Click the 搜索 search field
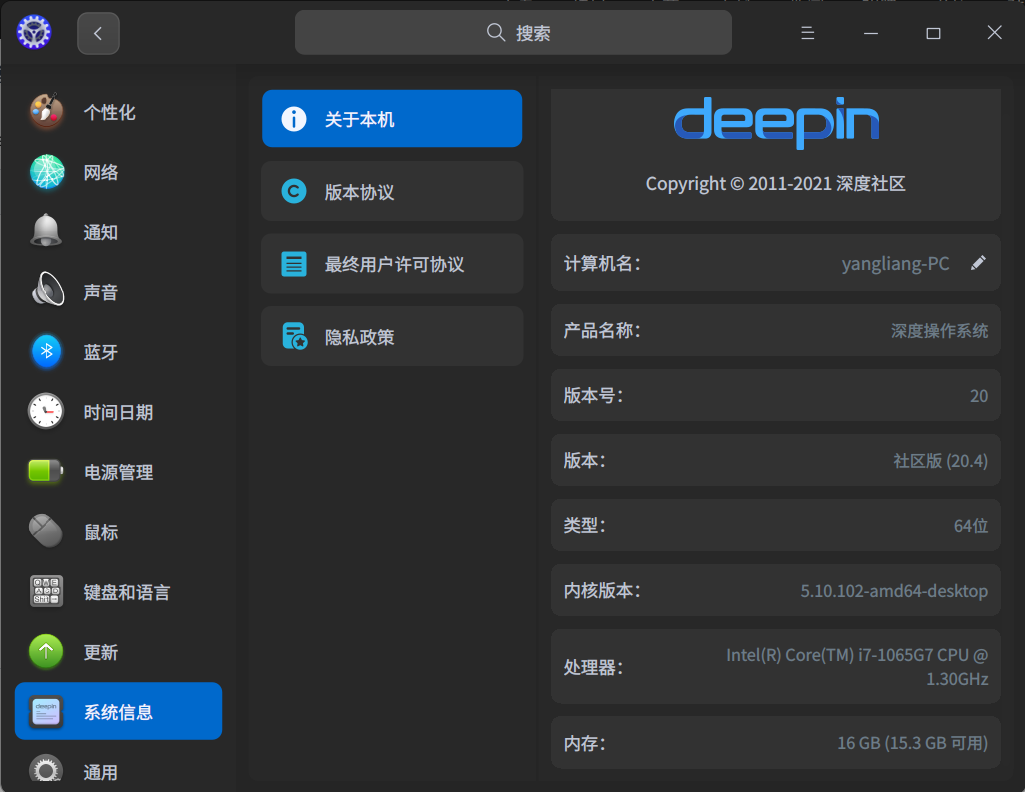1025x792 pixels. (x=513, y=32)
